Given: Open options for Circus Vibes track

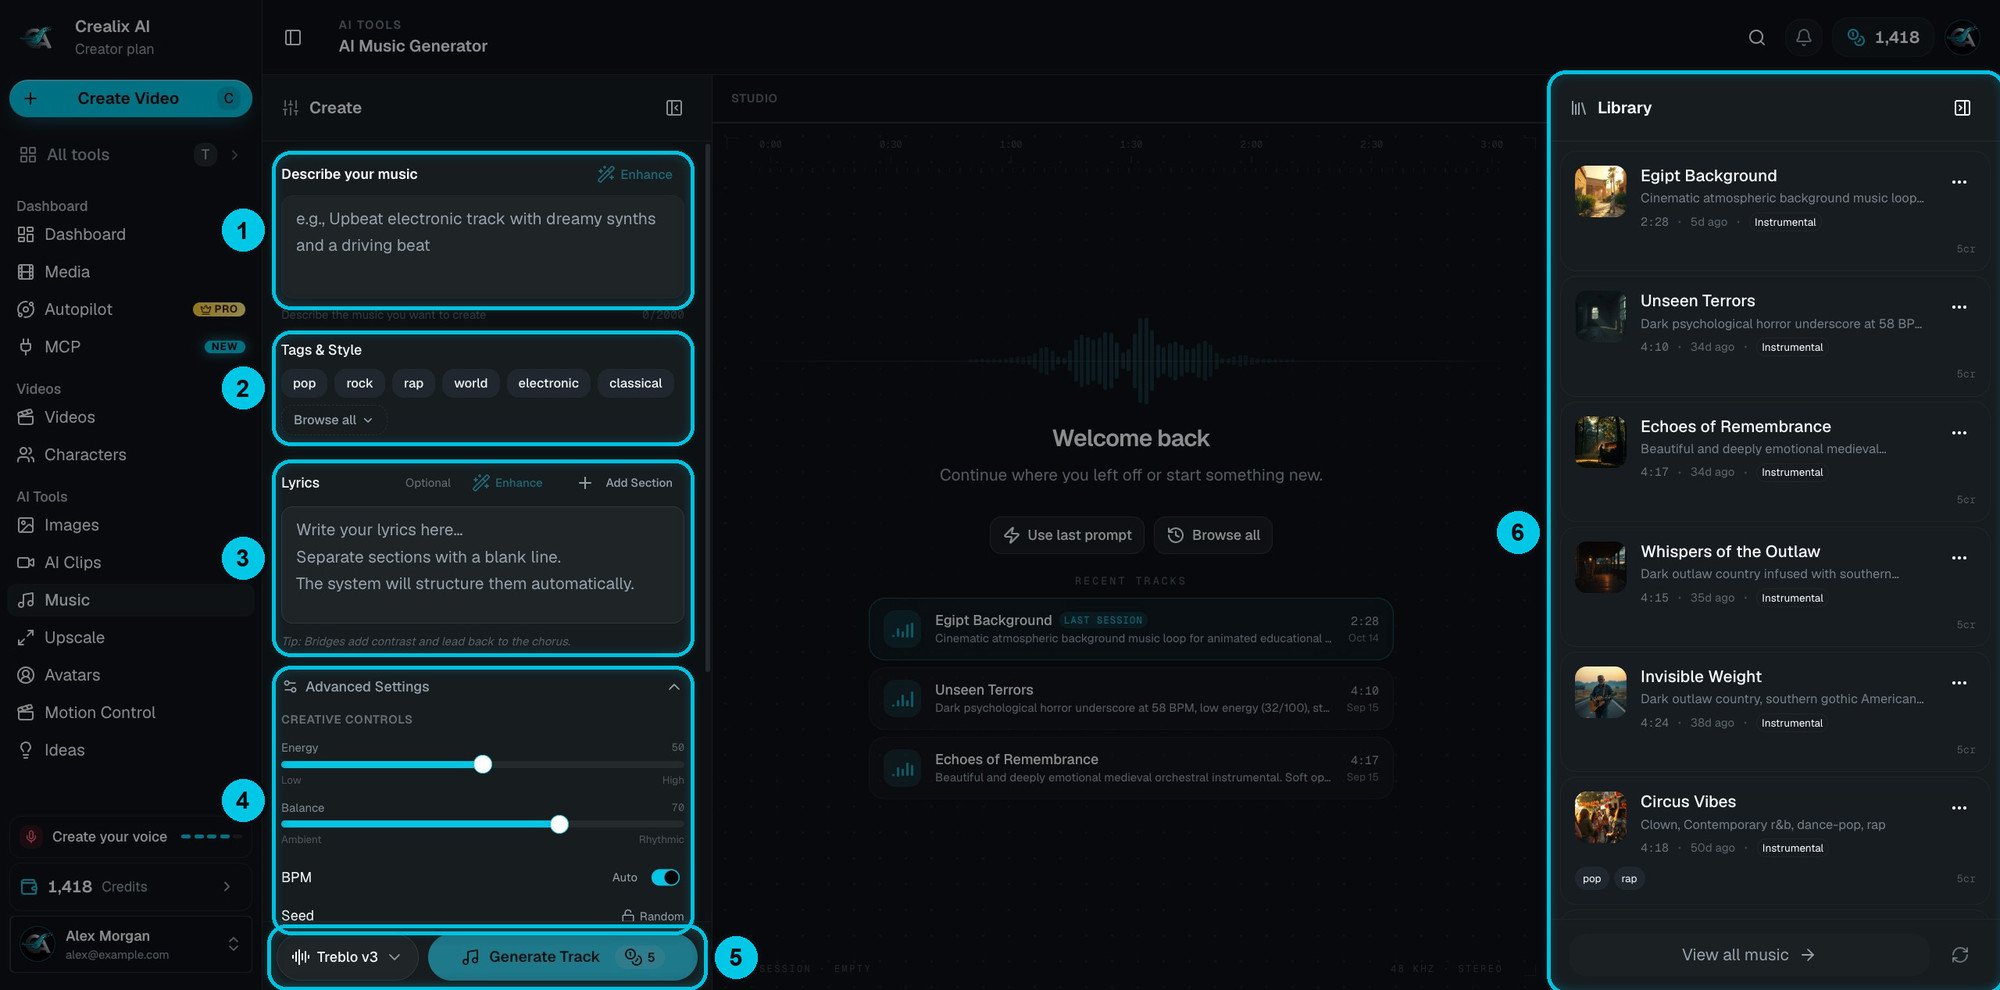Looking at the screenshot, I should pos(1959,808).
